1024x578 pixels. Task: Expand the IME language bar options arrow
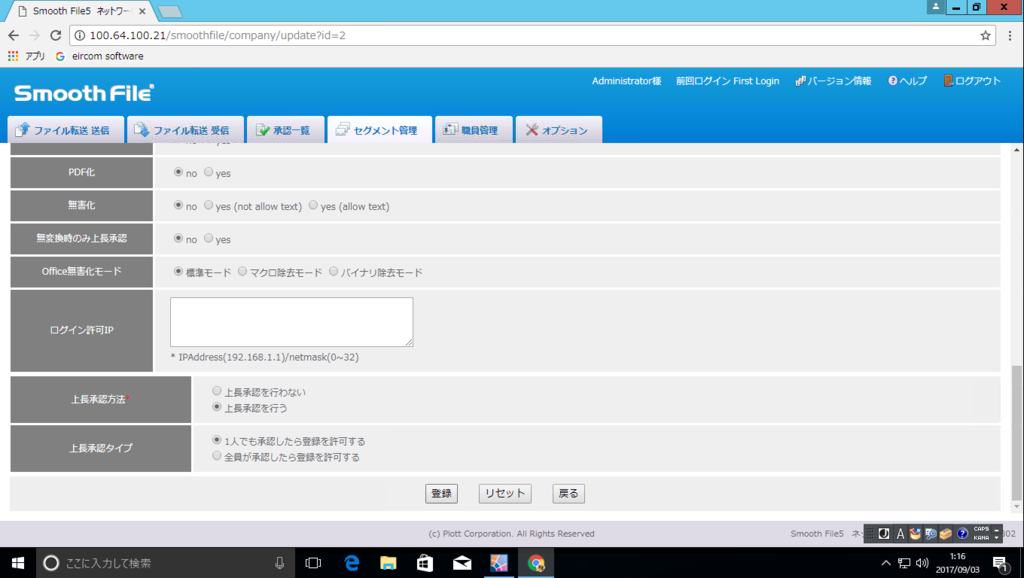click(x=997, y=536)
